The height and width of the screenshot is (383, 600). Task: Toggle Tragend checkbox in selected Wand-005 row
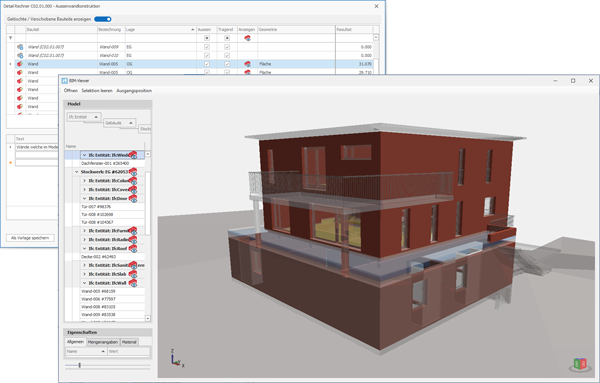[x=227, y=64]
